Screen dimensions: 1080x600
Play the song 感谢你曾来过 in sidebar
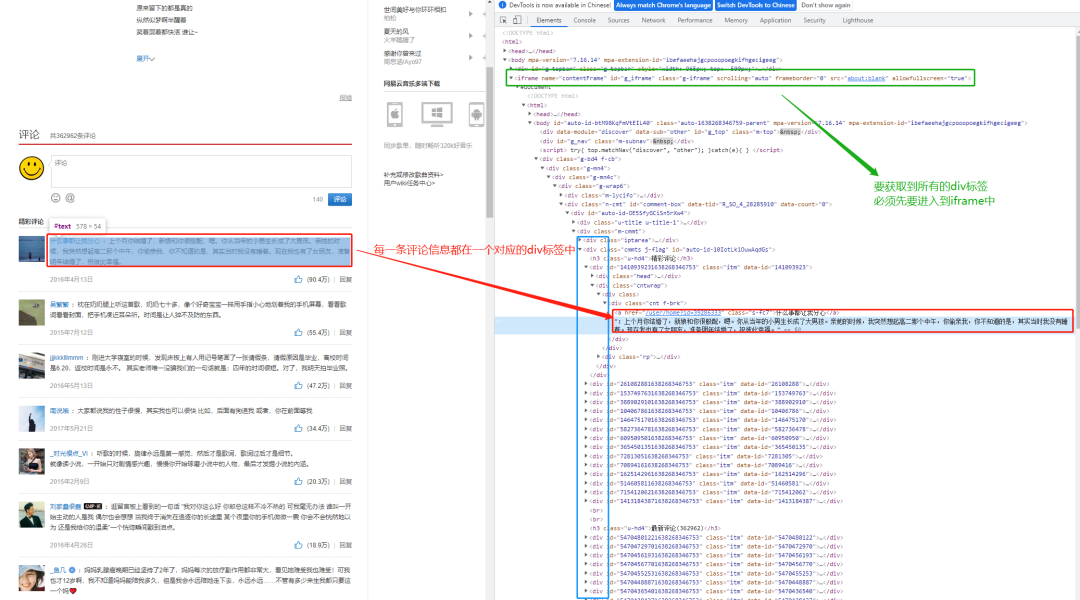click(x=470, y=57)
